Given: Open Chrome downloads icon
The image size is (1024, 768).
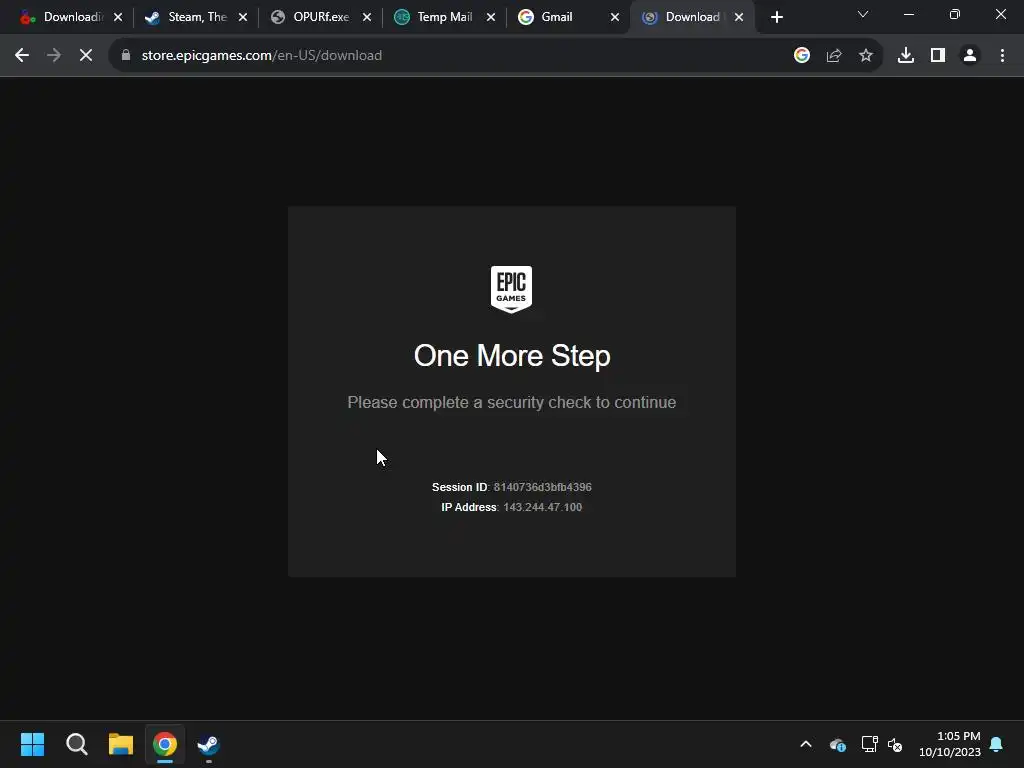Looking at the screenshot, I should click(x=906, y=56).
